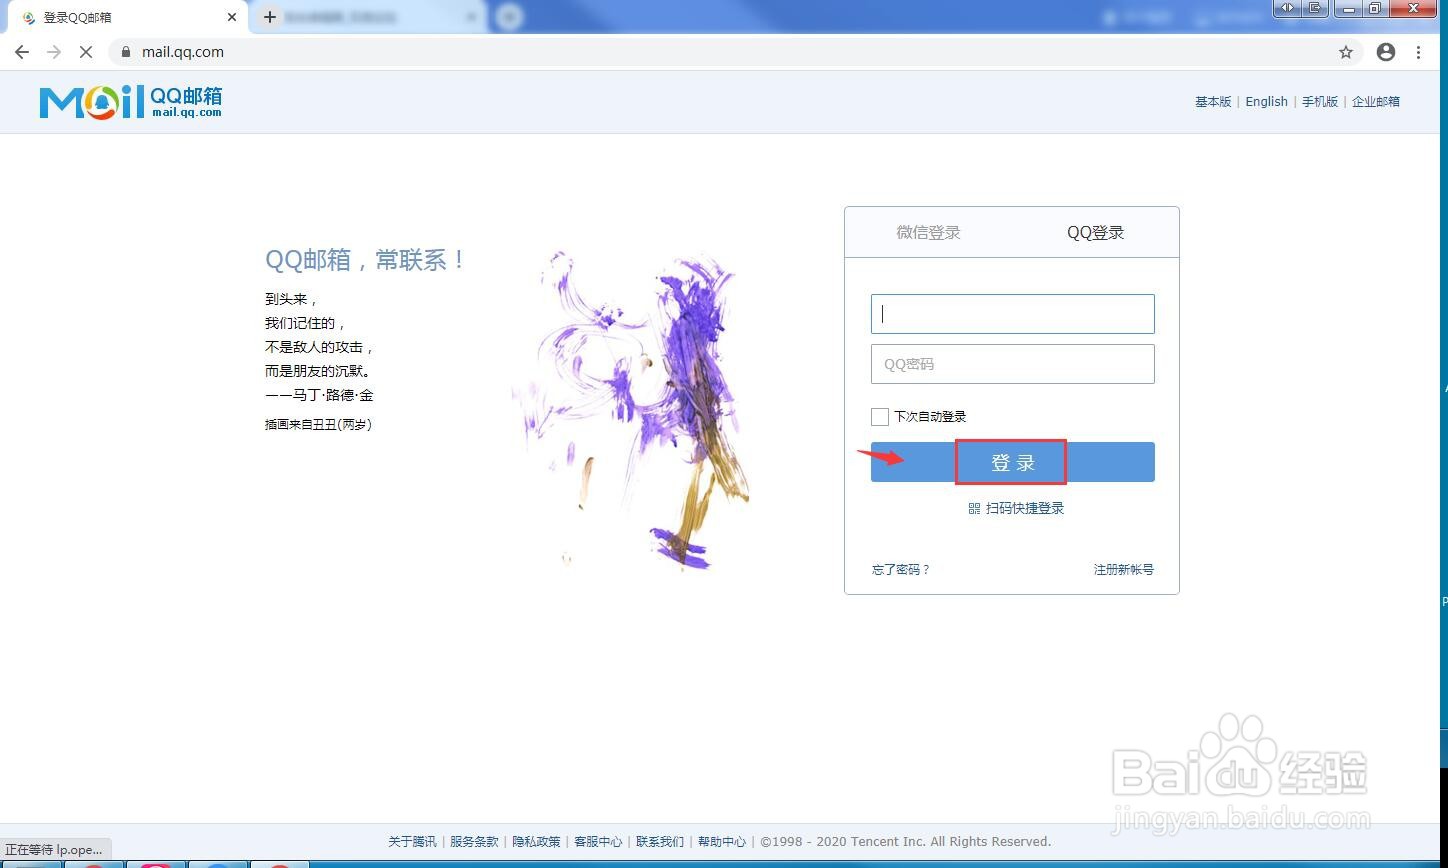Click the browser back arrow
Screen dimensions: 1448x868
22,52
